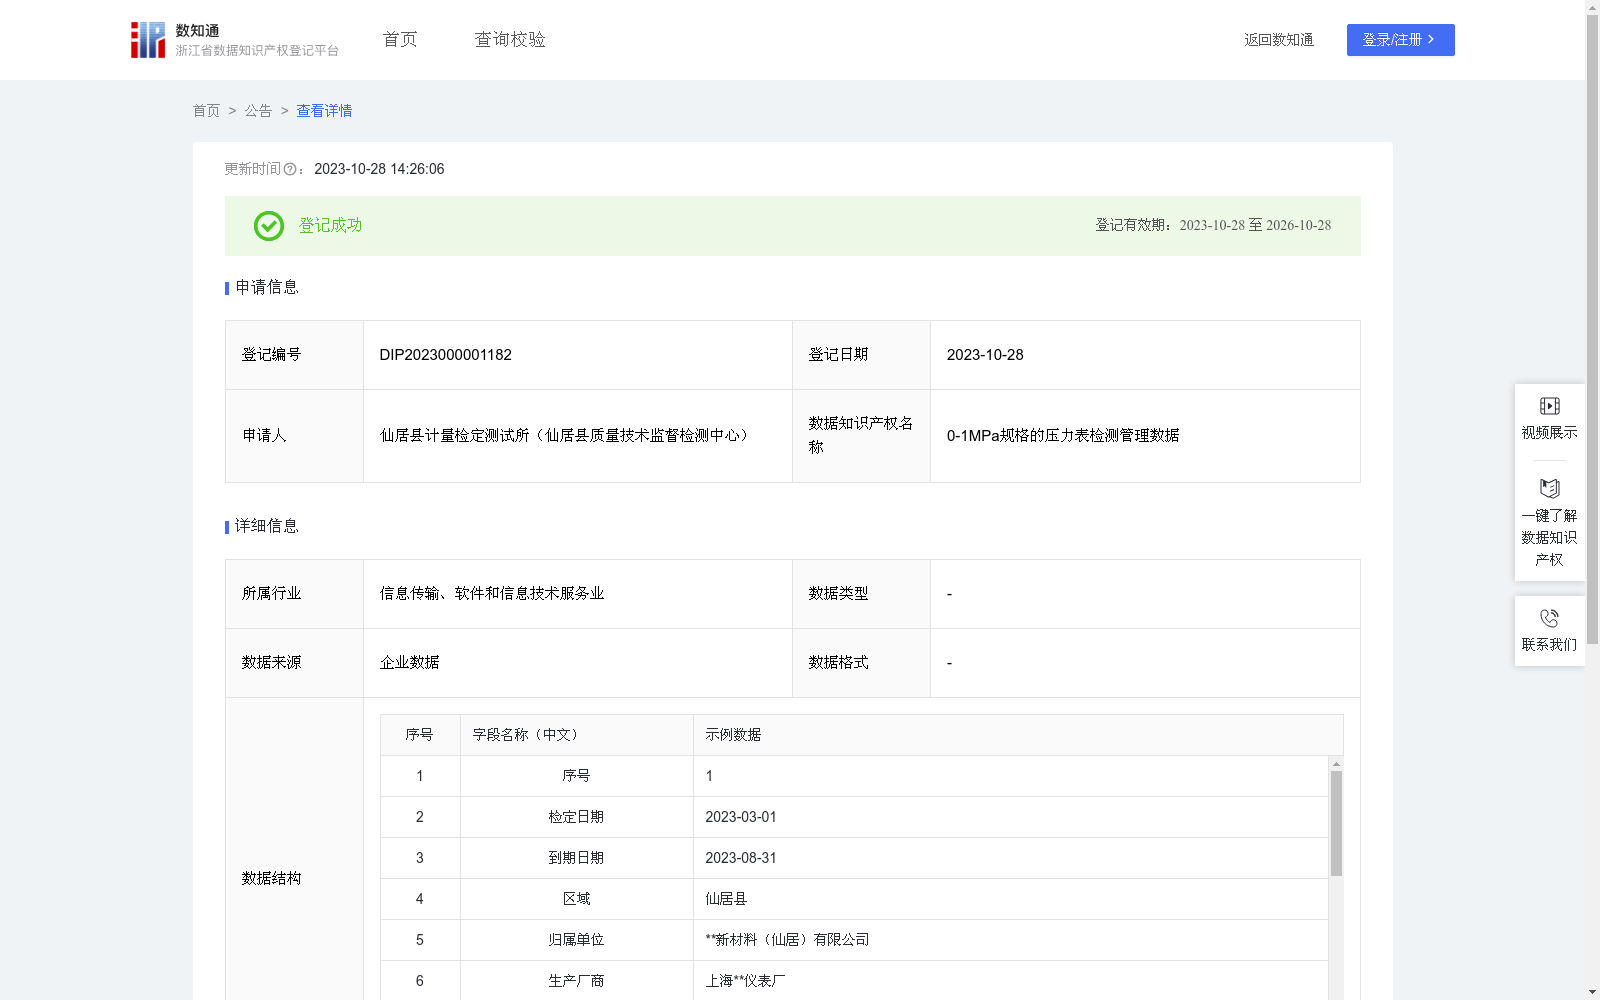Click 查看详情 in the breadcrumb
Image resolution: width=1600 pixels, height=1000 pixels.
click(x=324, y=111)
